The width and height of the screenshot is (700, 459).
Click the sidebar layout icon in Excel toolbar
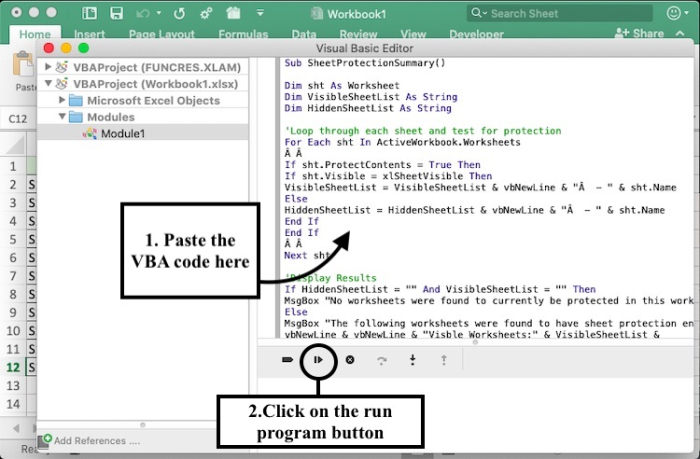(89, 13)
